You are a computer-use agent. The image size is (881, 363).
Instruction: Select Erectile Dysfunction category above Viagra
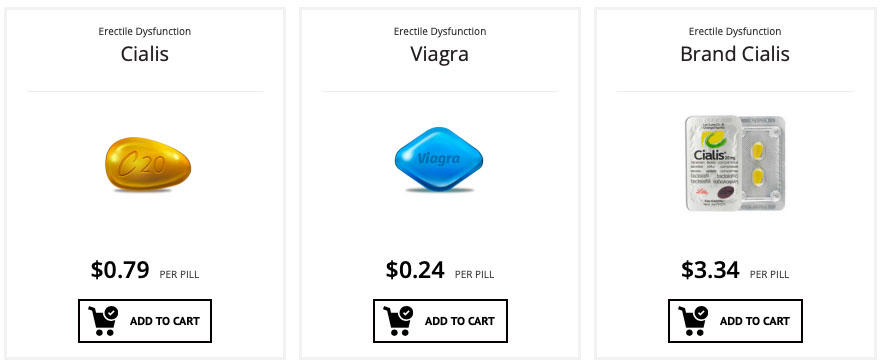point(440,31)
